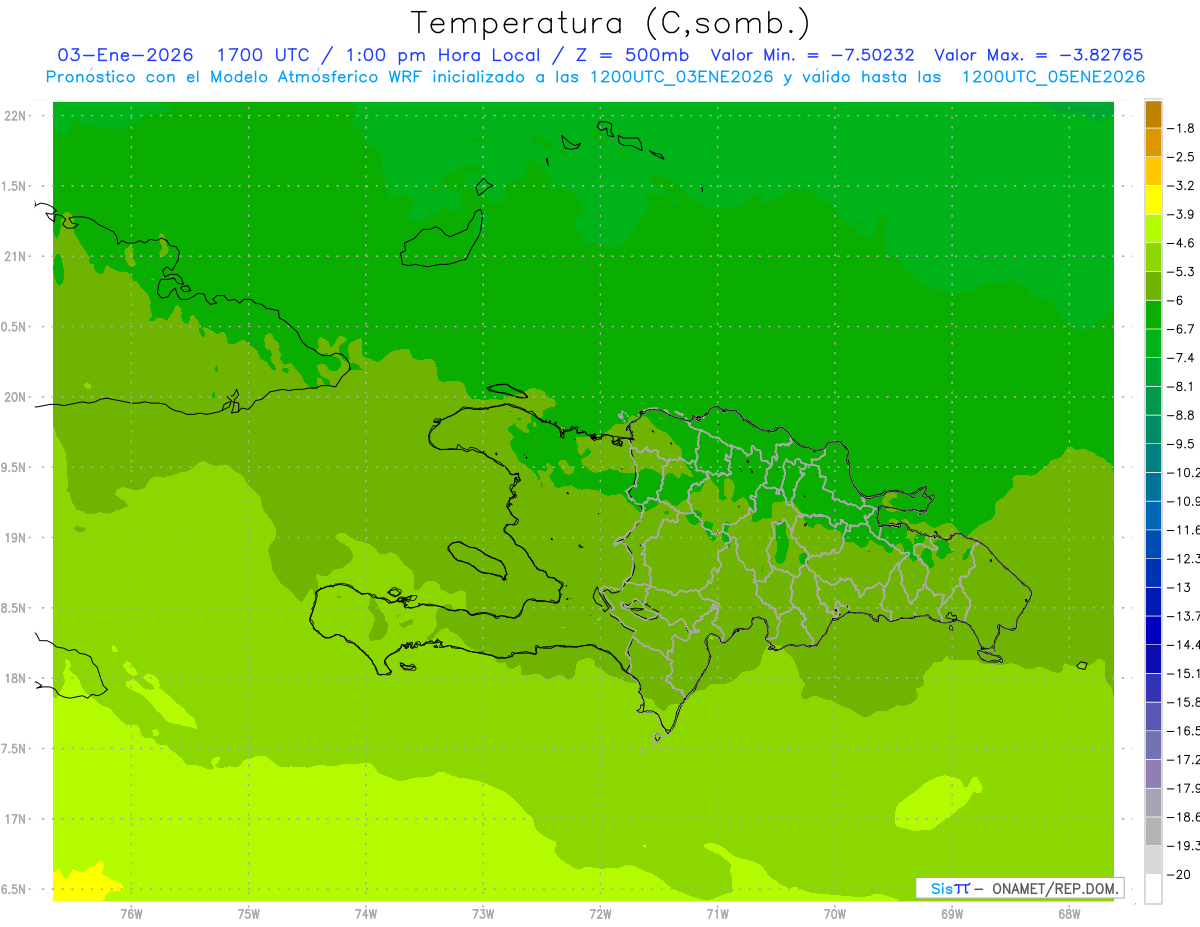
Task: Click the '70W' longitude axis label
Action: point(835,915)
